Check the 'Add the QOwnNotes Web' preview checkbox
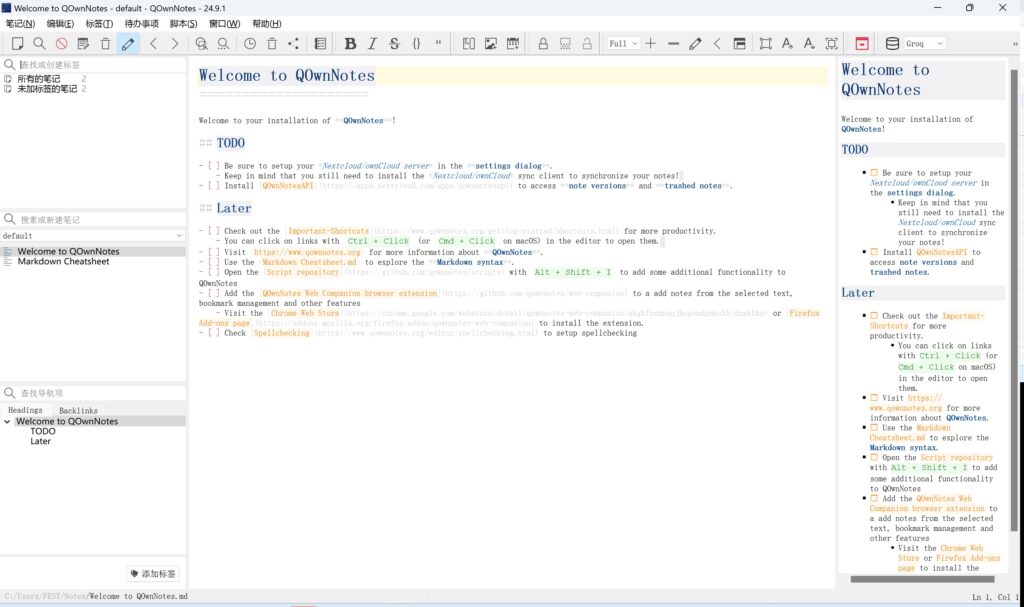This screenshot has height=607, width=1024. (x=874, y=498)
